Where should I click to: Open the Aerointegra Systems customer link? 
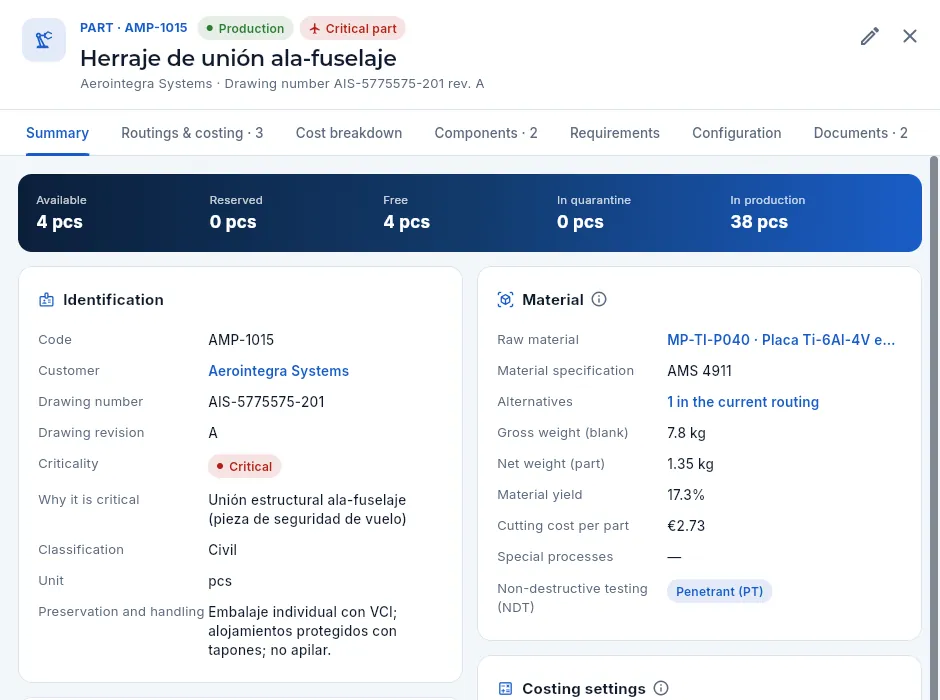[x=278, y=371]
